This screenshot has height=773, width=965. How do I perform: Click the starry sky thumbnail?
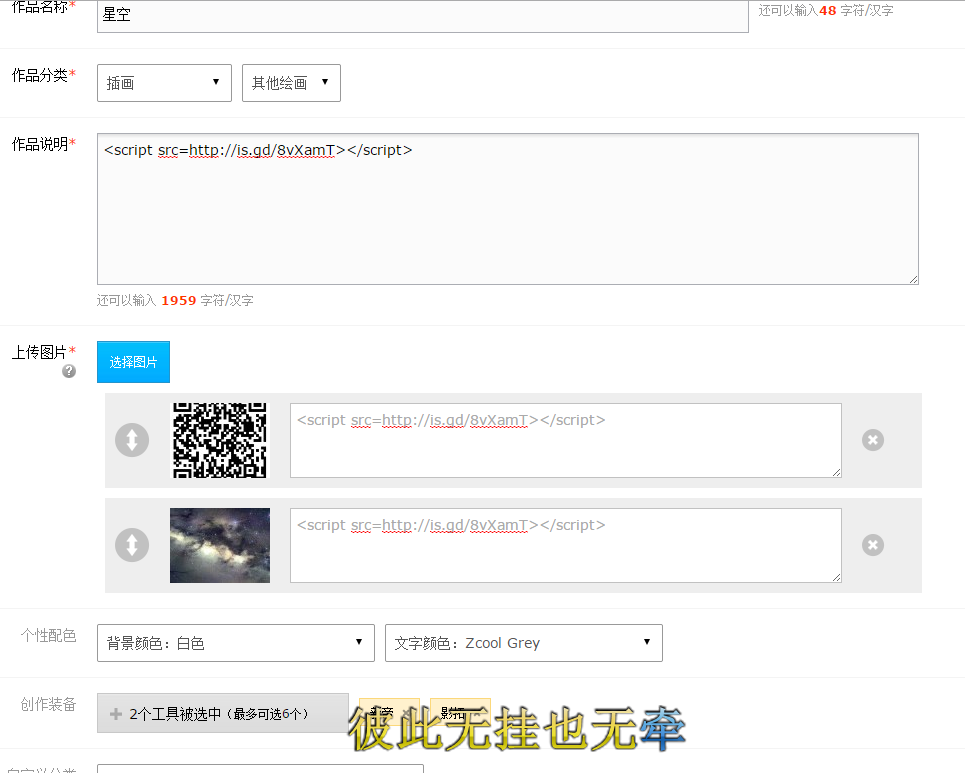(x=220, y=545)
